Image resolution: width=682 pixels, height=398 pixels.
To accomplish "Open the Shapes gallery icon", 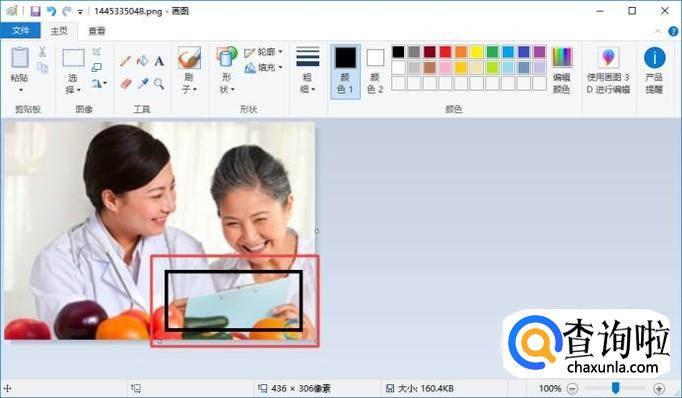I will (227, 57).
